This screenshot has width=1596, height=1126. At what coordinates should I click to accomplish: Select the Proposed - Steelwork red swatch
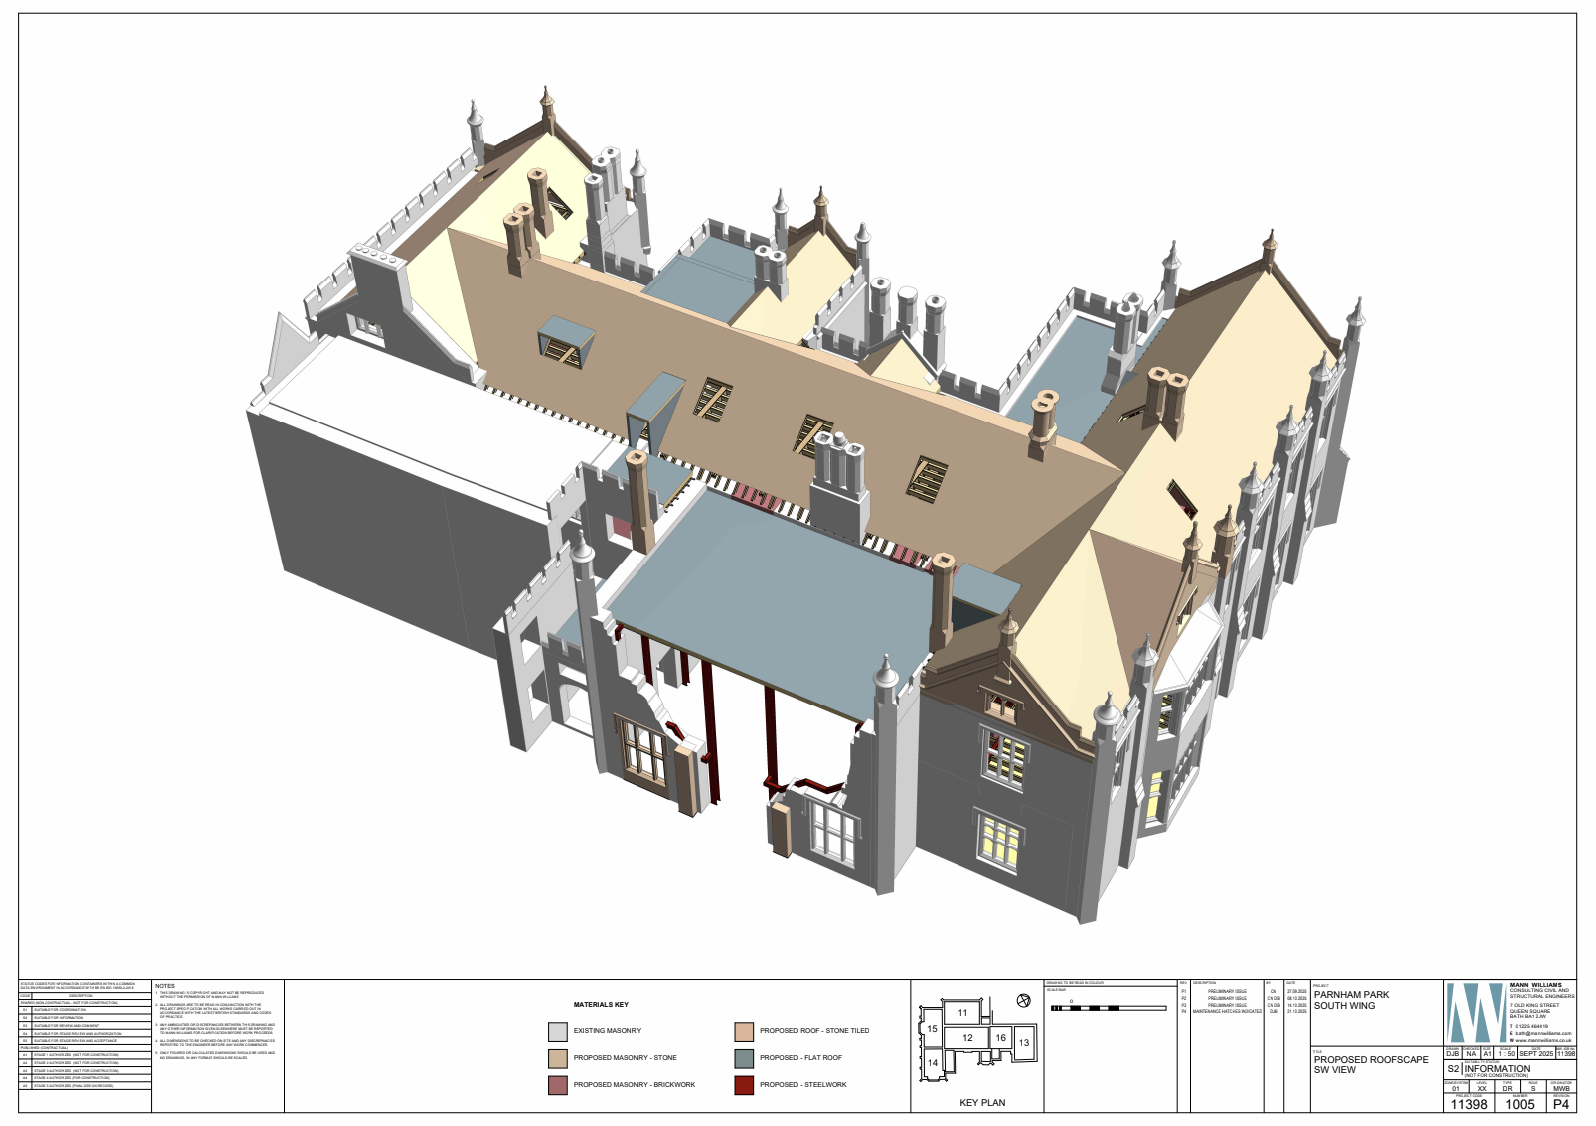tap(744, 1085)
